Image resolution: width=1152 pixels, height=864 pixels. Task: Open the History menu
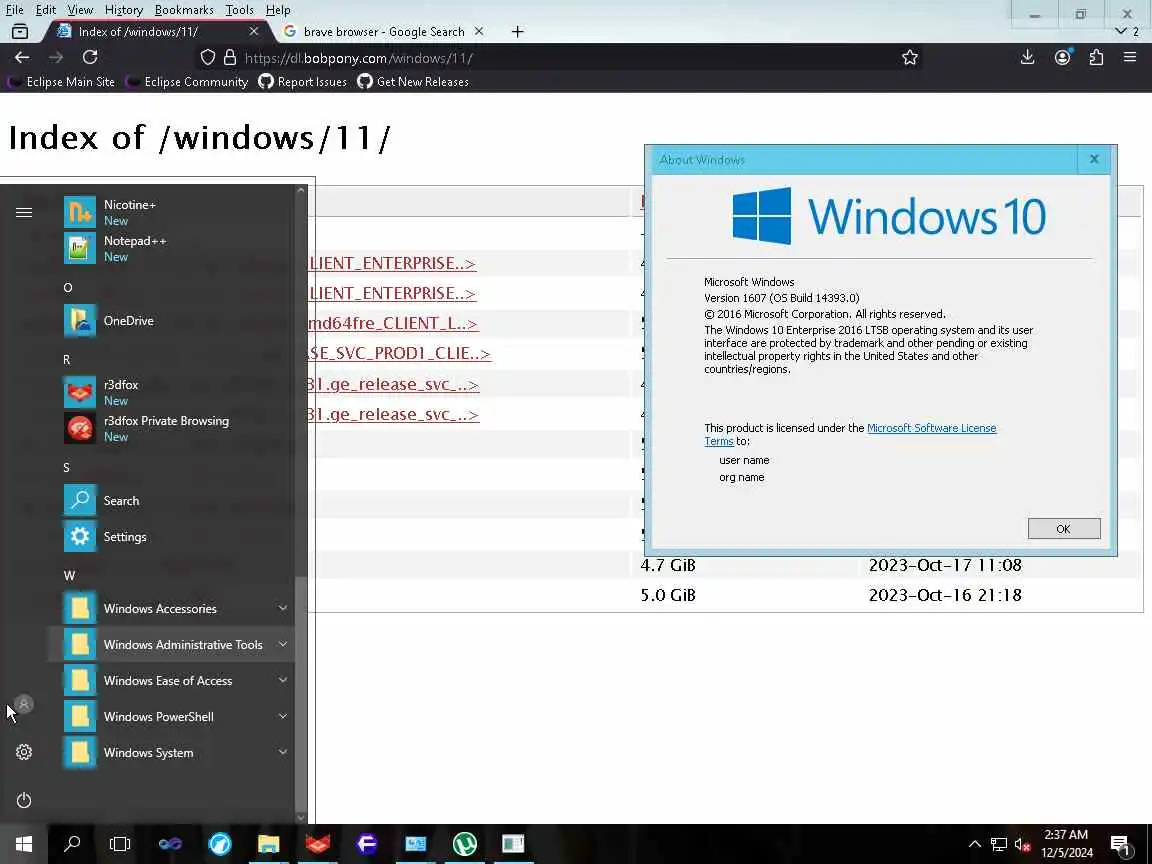(123, 10)
